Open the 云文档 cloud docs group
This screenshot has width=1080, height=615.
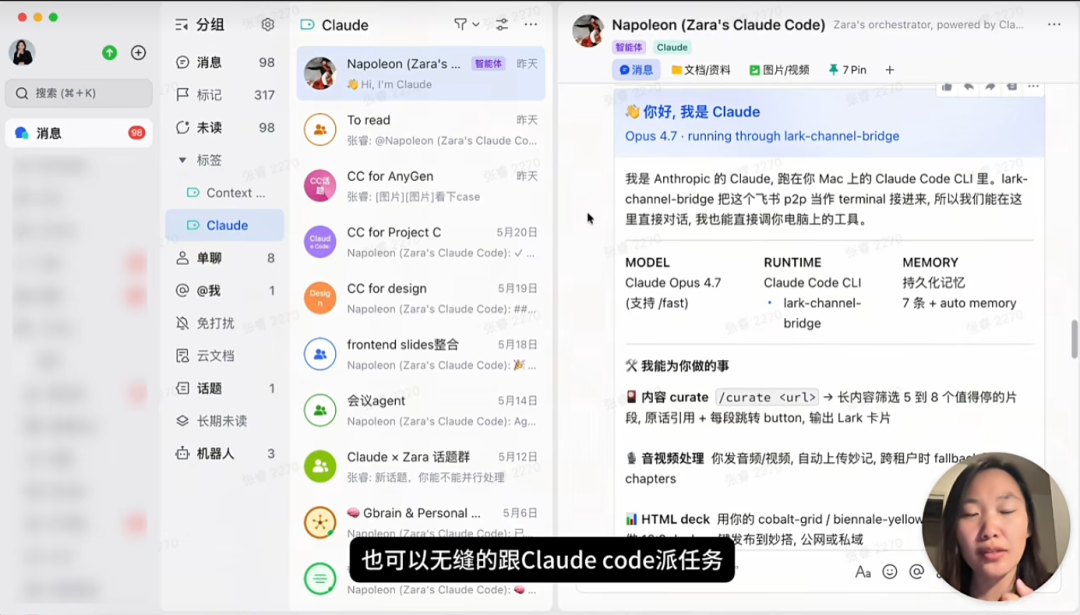(x=225, y=355)
